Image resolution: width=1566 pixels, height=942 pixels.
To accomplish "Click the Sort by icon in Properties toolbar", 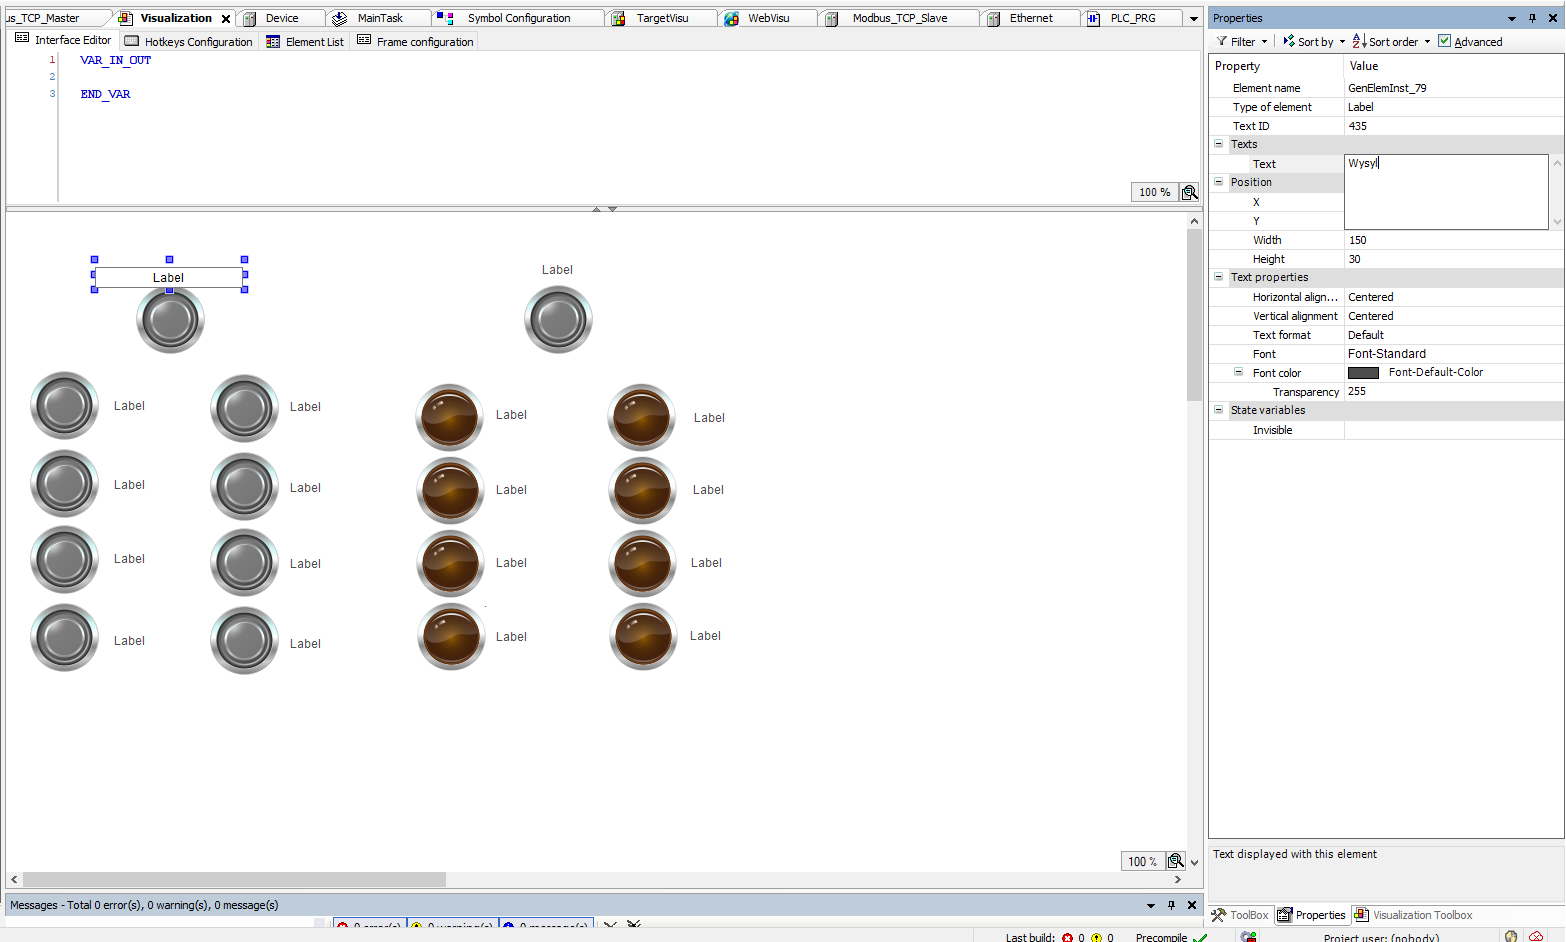I will pyautogui.click(x=1289, y=41).
